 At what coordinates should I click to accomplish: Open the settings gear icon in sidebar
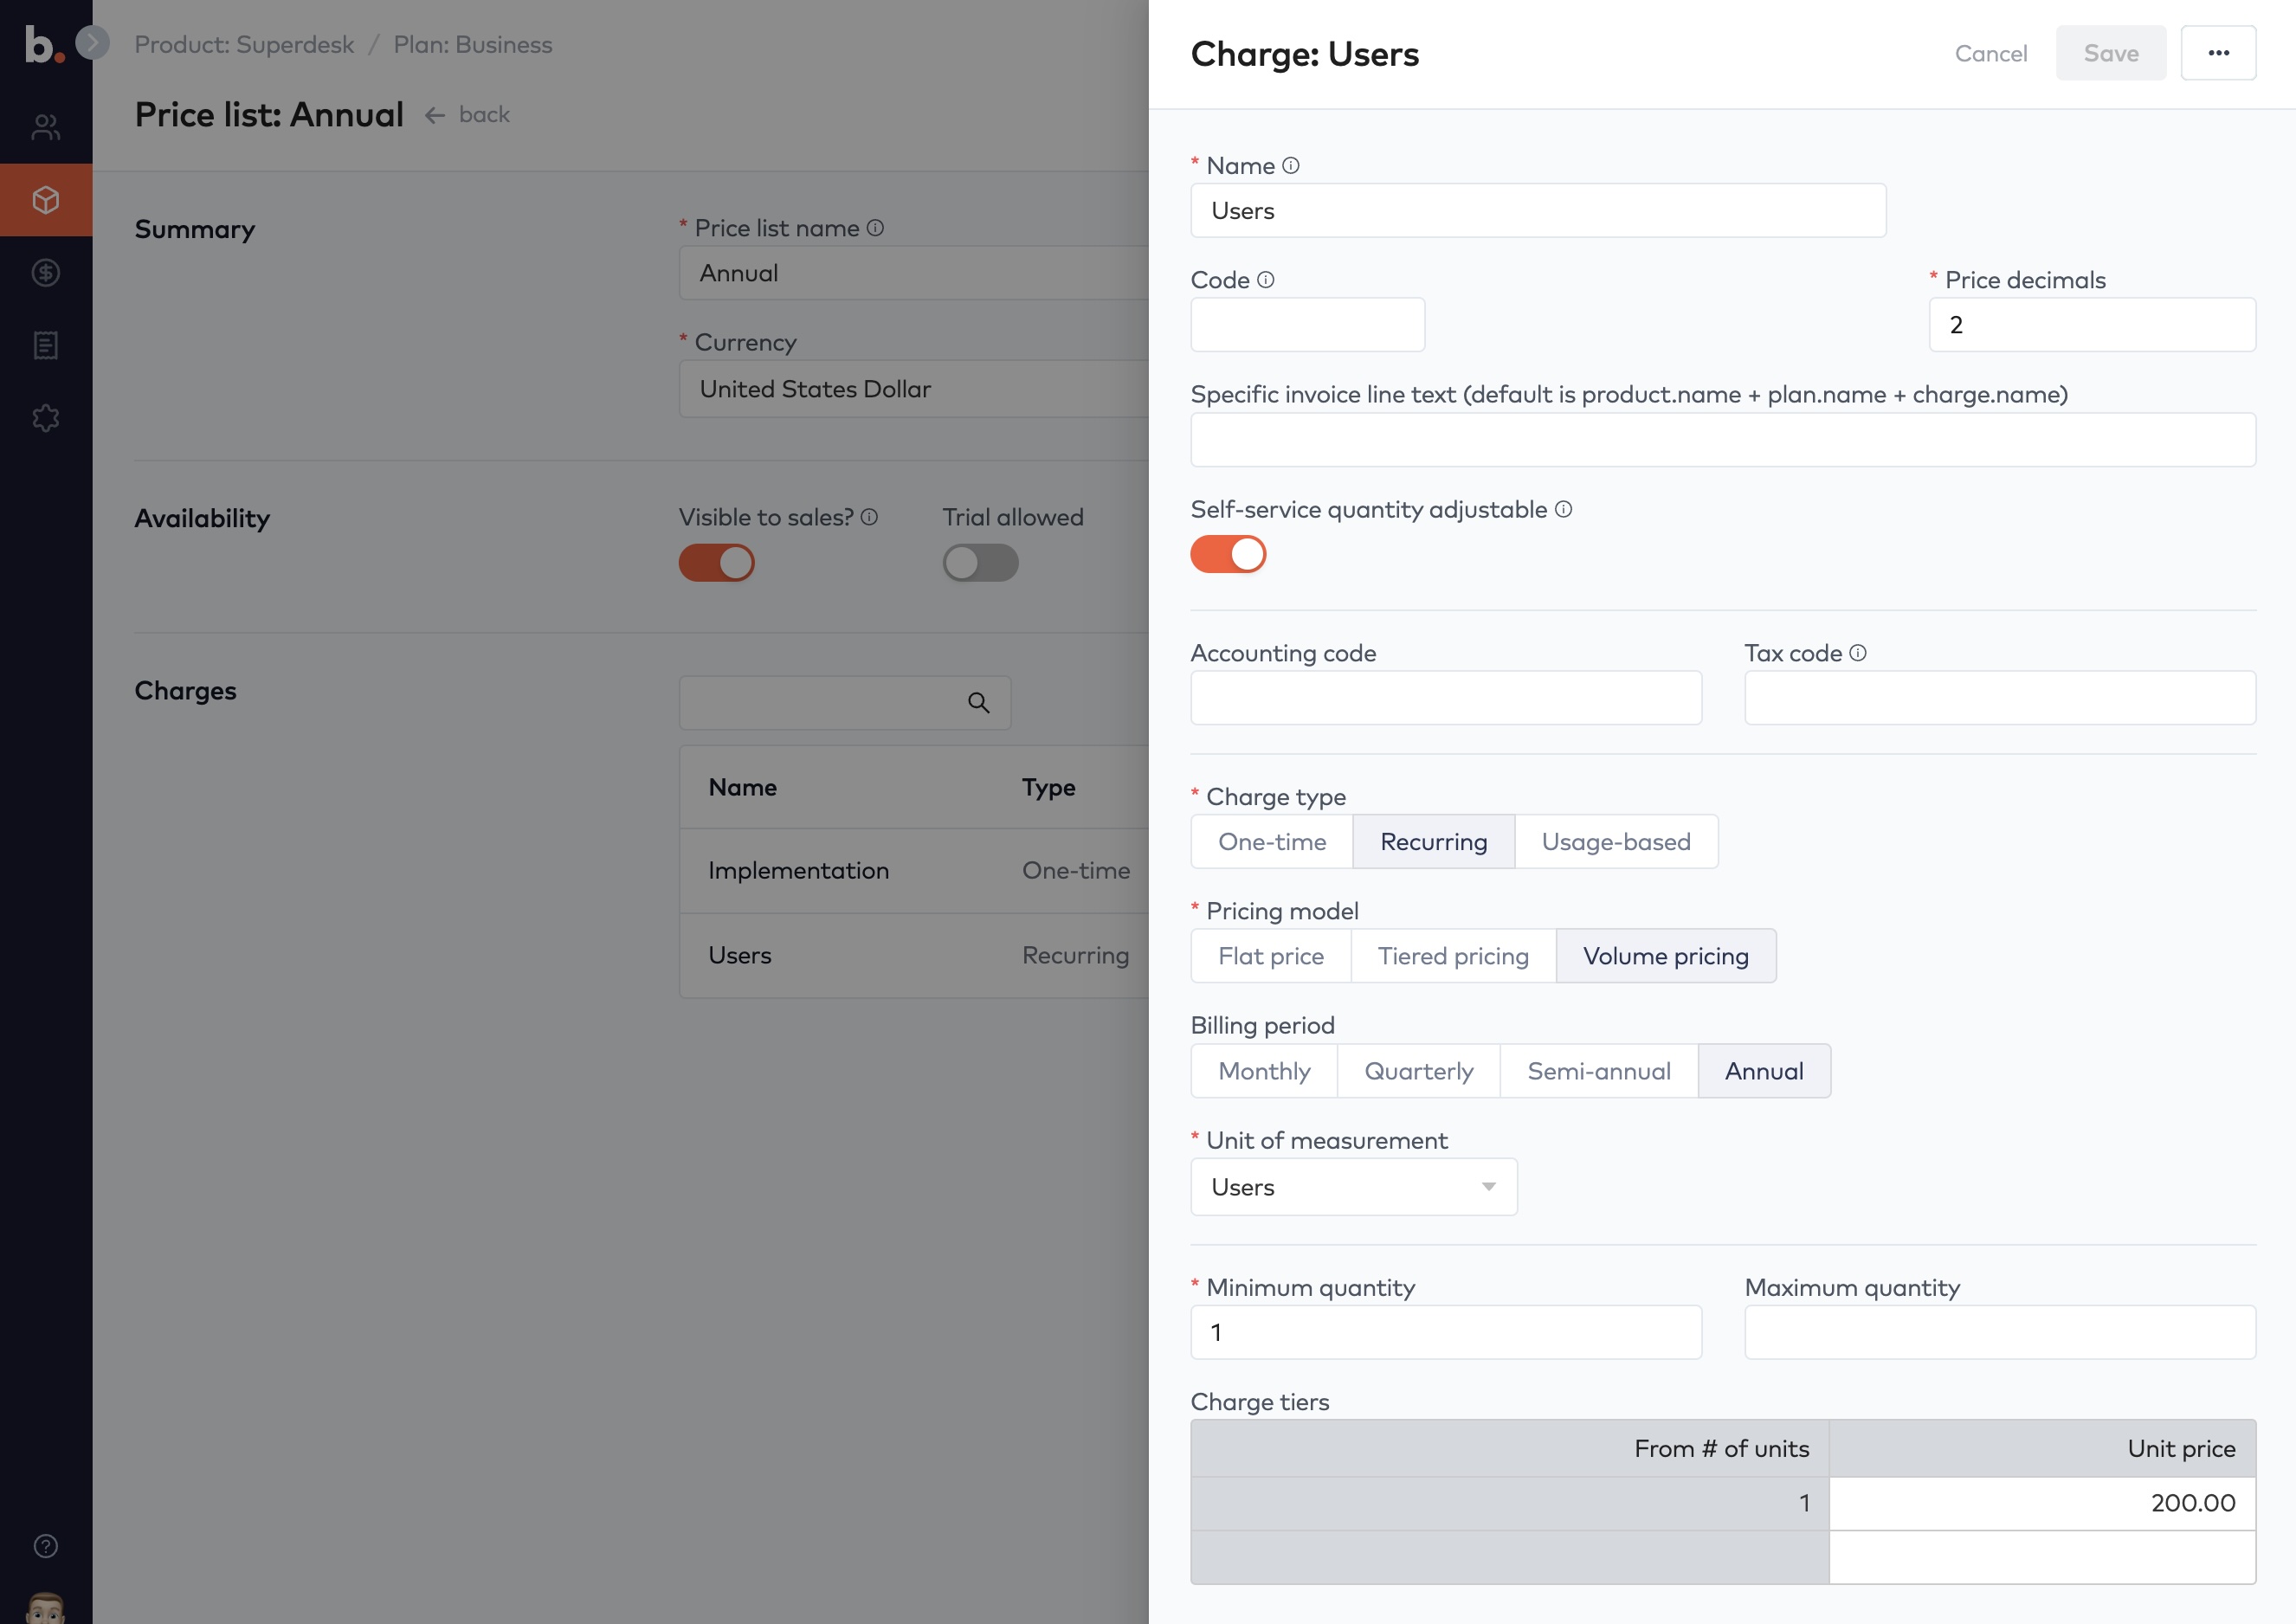[x=46, y=418]
